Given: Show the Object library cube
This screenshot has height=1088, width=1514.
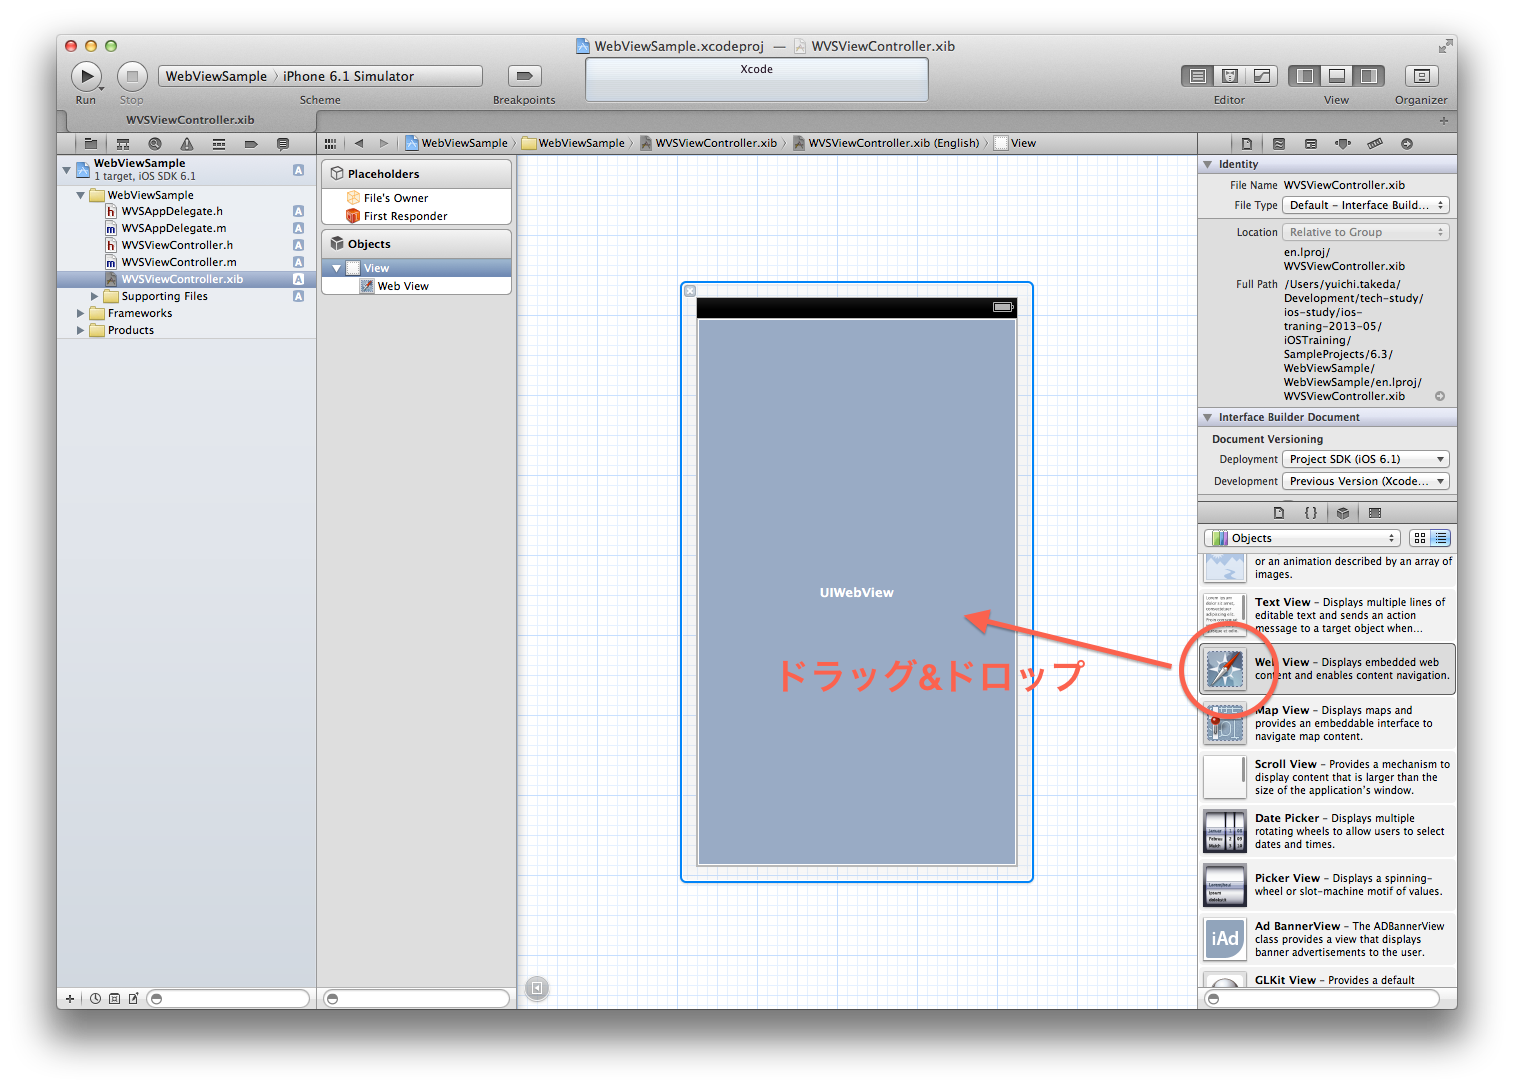Looking at the screenshot, I should tap(1343, 513).
